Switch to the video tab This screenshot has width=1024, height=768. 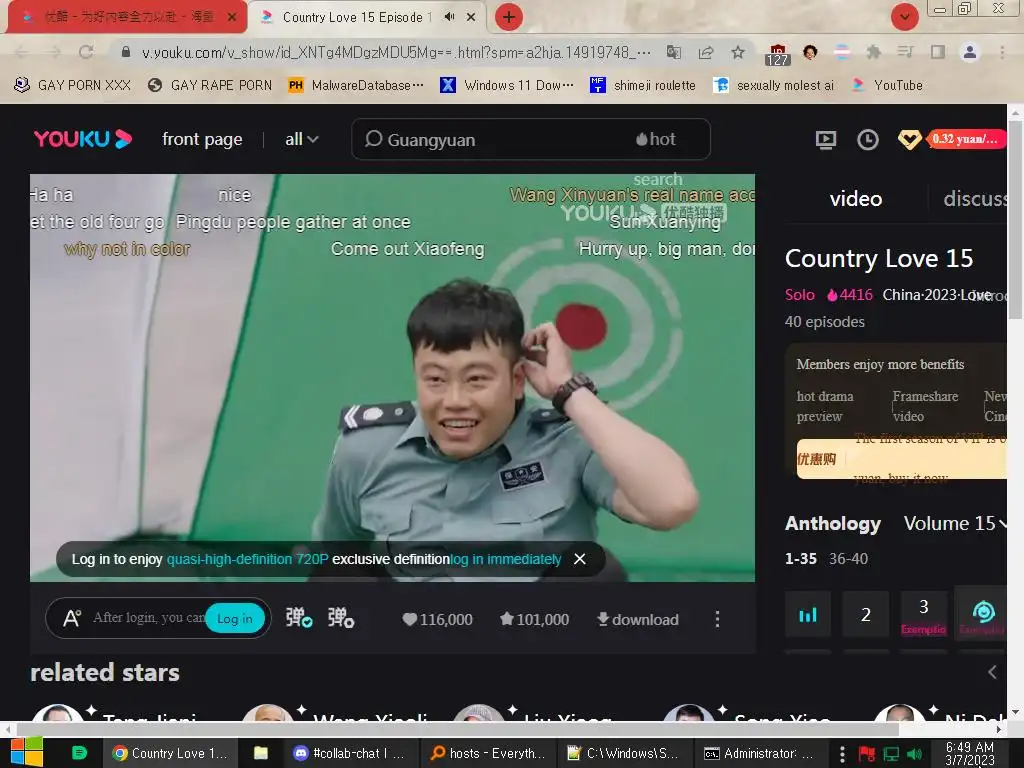coord(856,199)
